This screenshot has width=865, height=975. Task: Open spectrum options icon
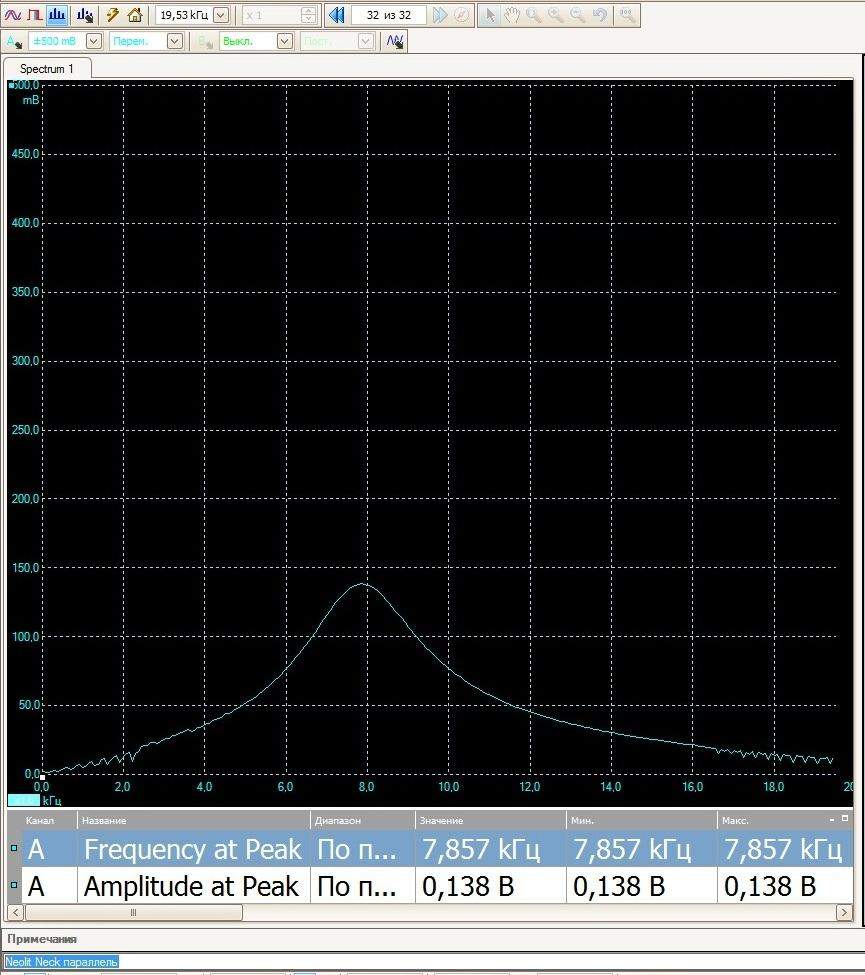pyautogui.click(x=84, y=15)
